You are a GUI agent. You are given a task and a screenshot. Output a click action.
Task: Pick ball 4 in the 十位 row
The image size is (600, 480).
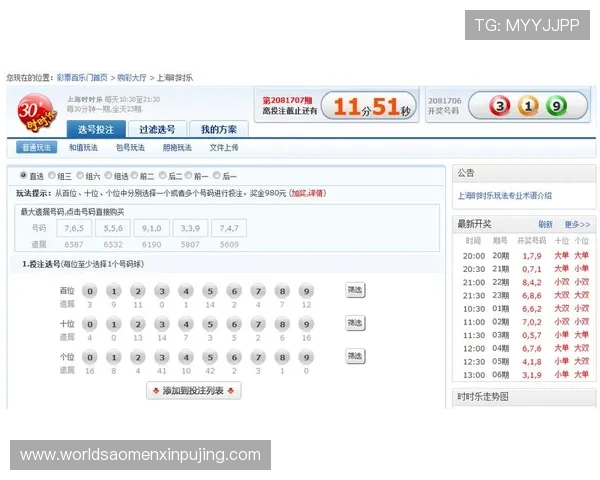(186, 324)
